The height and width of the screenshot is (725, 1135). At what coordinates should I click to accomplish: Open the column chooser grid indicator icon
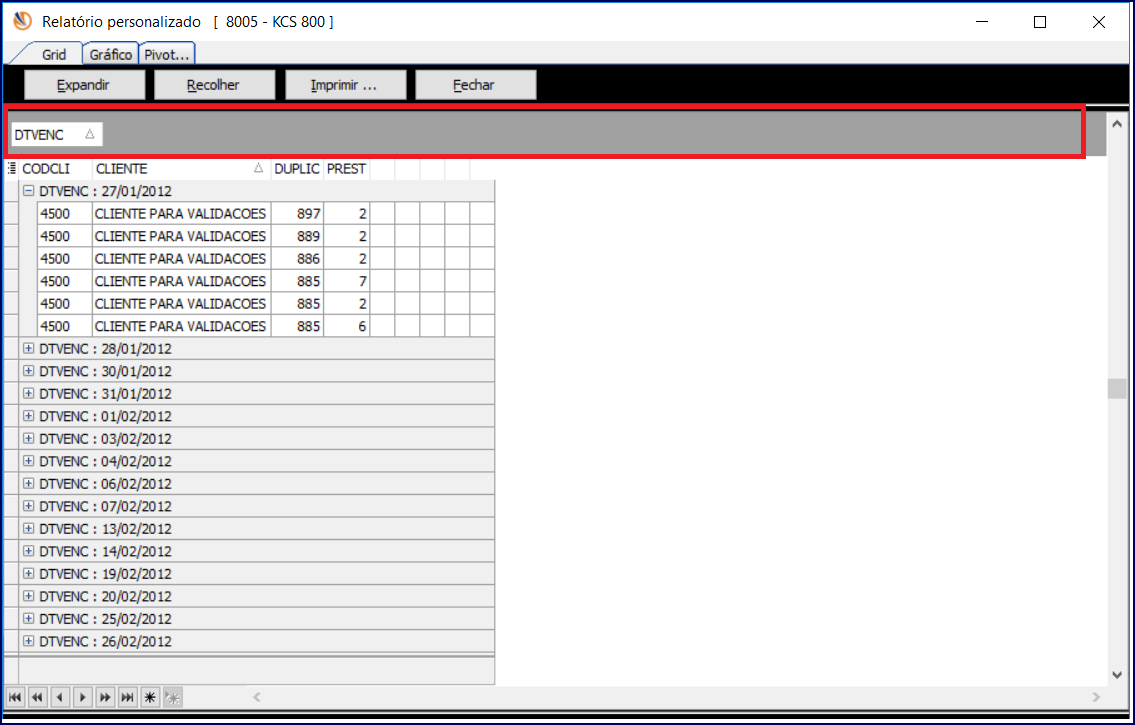(12, 169)
